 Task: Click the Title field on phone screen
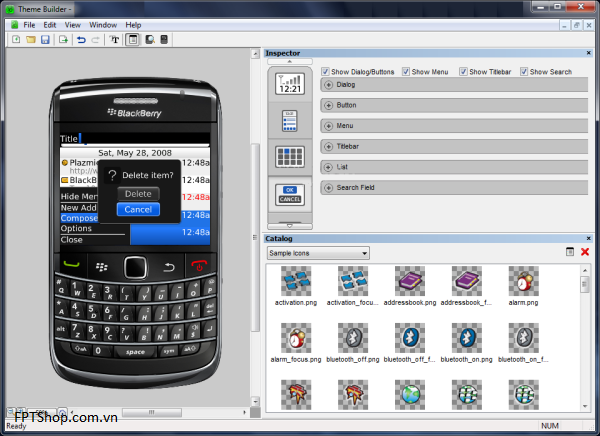tap(135, 139)
